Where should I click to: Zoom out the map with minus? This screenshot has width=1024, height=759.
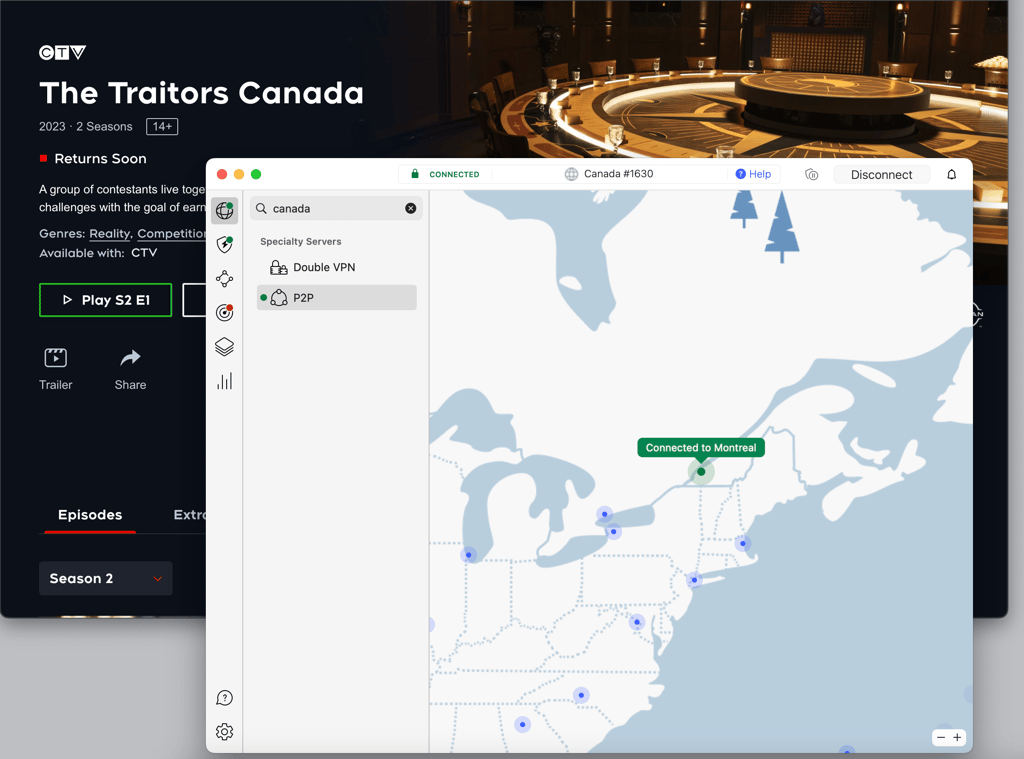tap(941, 737)
